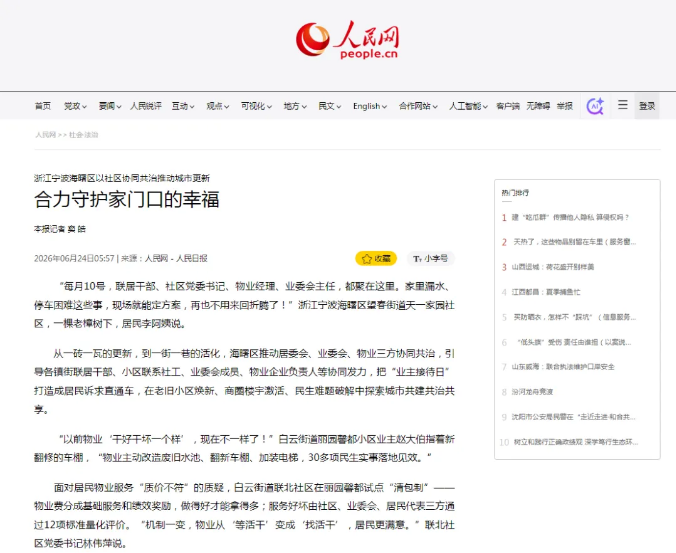Open hot-ranked article 3 山西运城 荷花盛开

pos(553,267)
